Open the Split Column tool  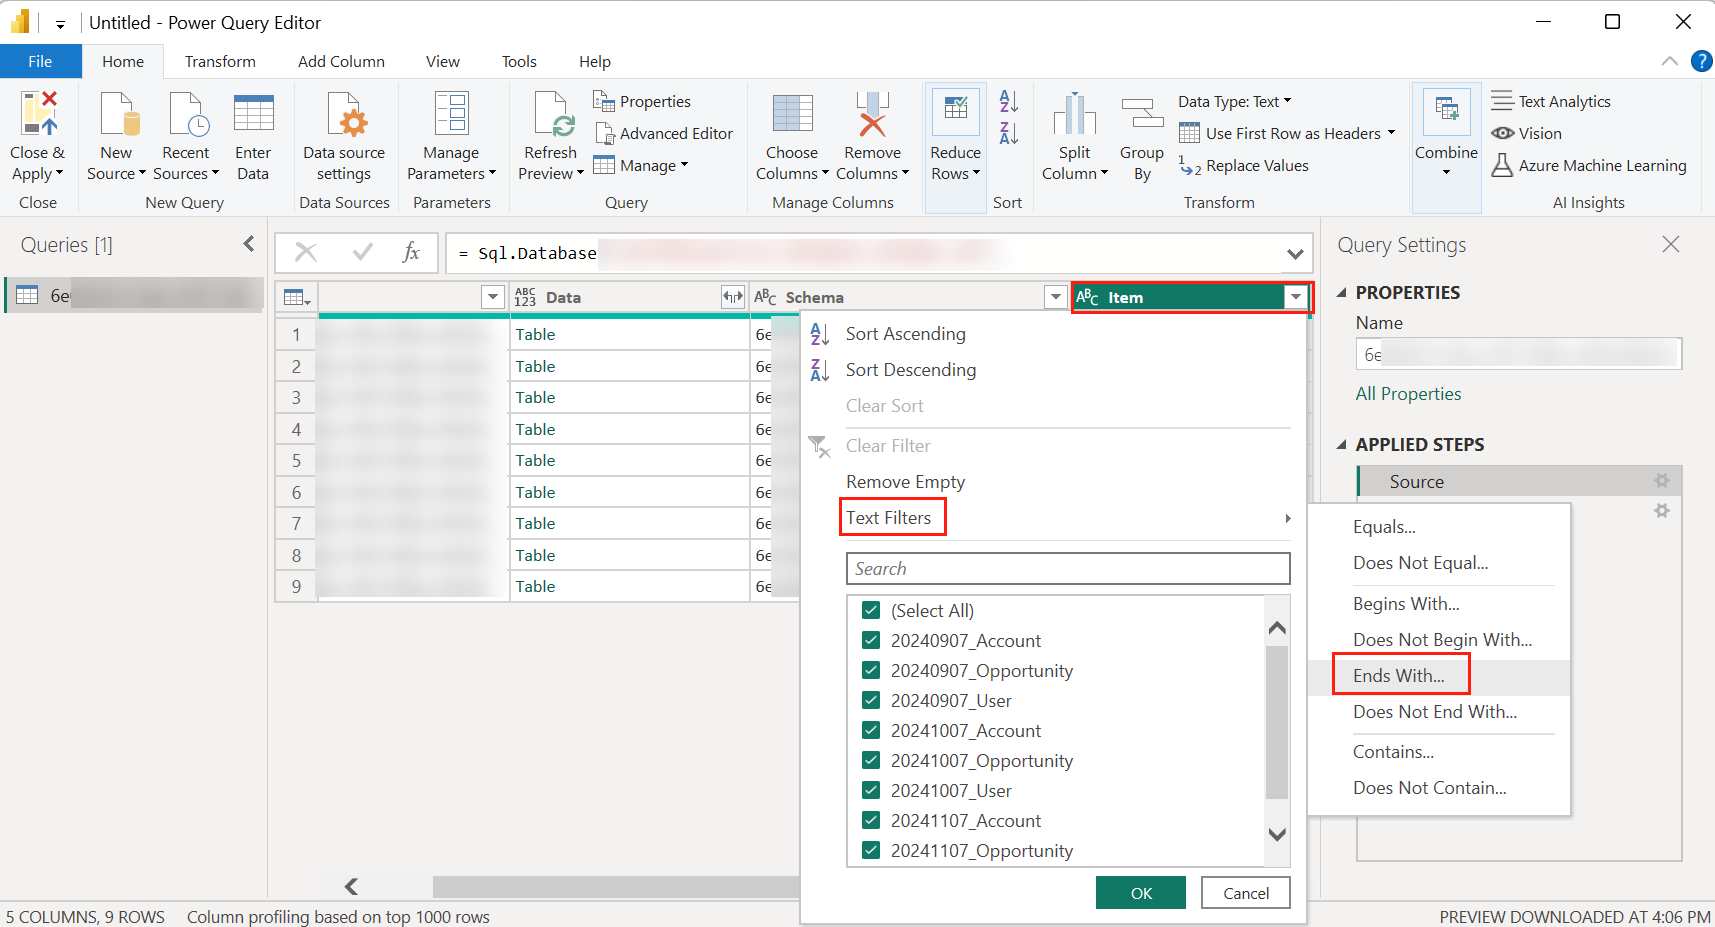[1074, 133]
